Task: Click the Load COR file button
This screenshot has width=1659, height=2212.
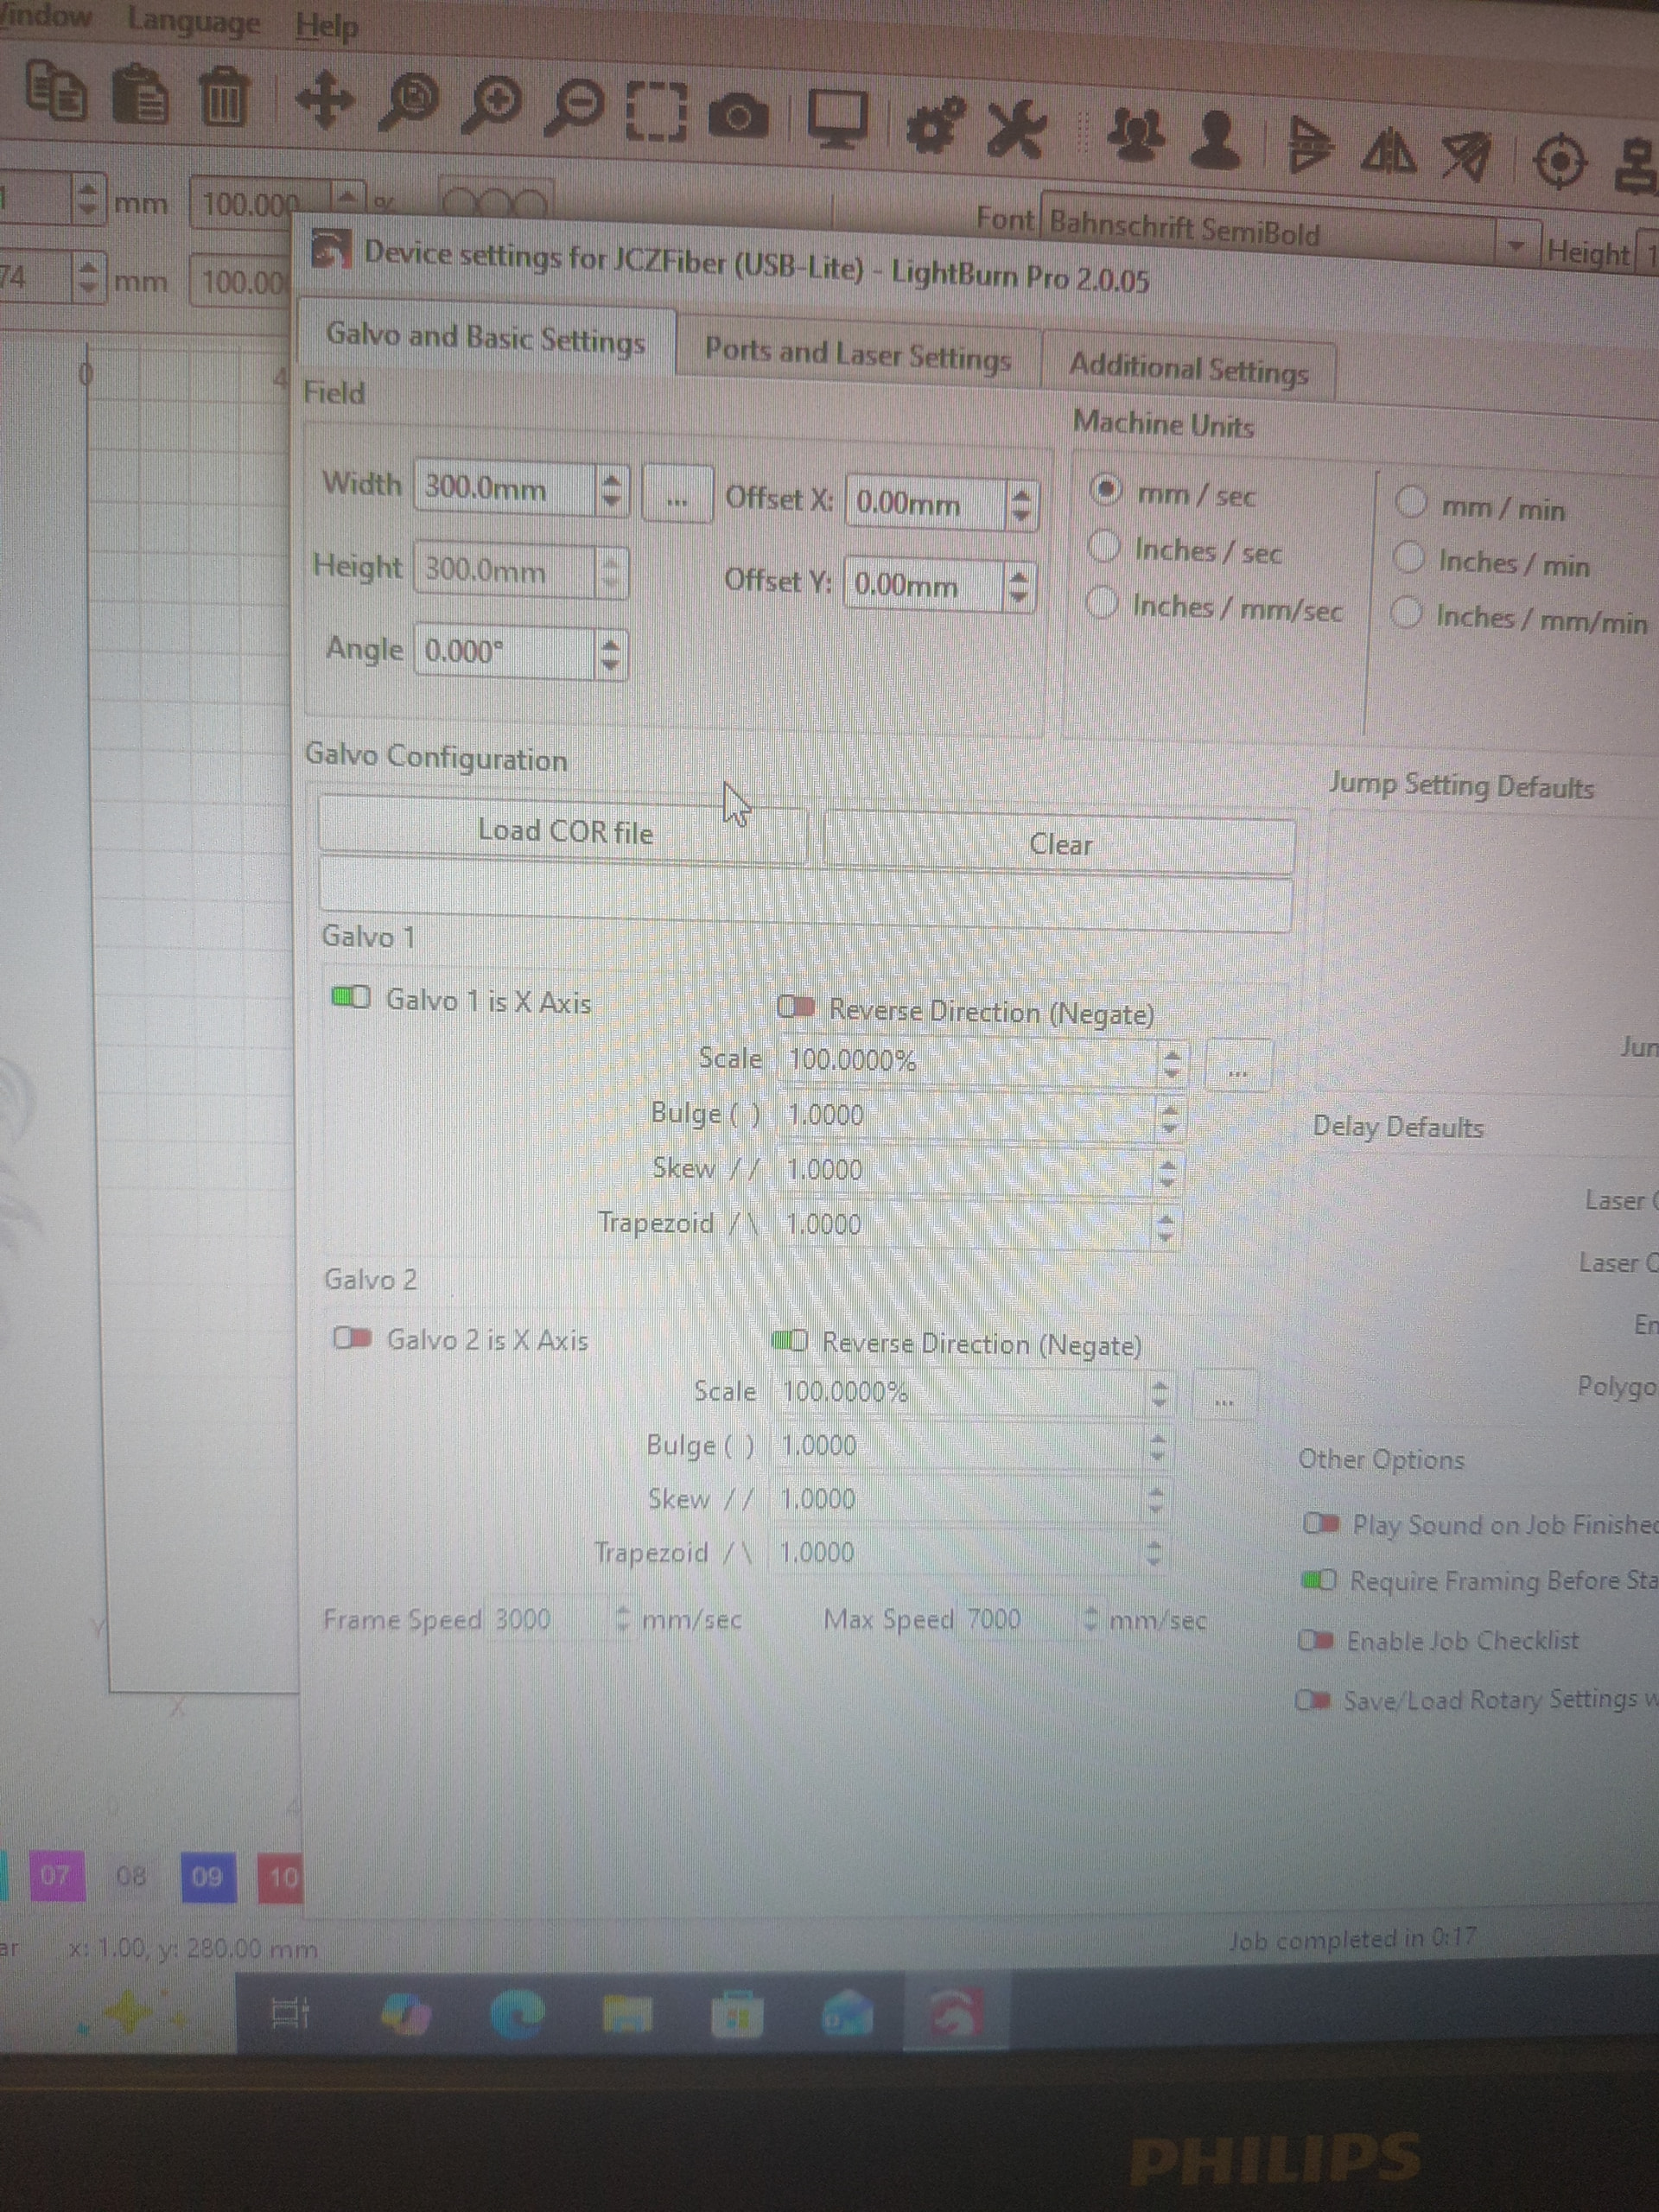Action: tap(564, 831)
